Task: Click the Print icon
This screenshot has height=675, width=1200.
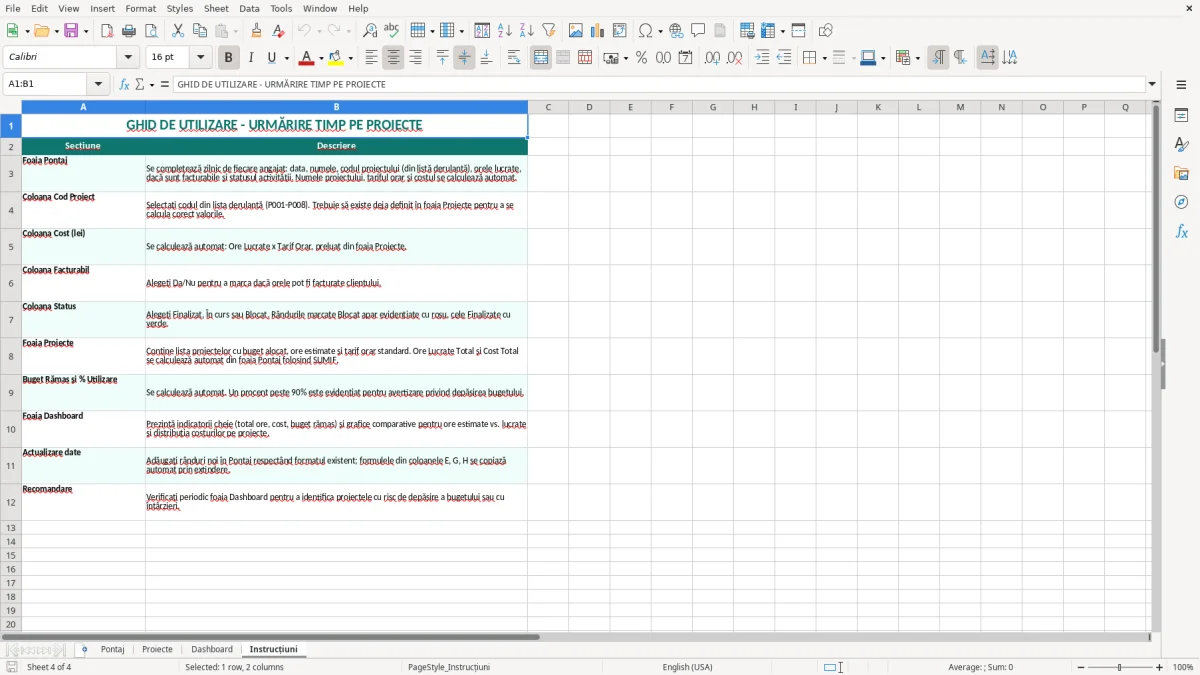Action: tap(128, 31)
